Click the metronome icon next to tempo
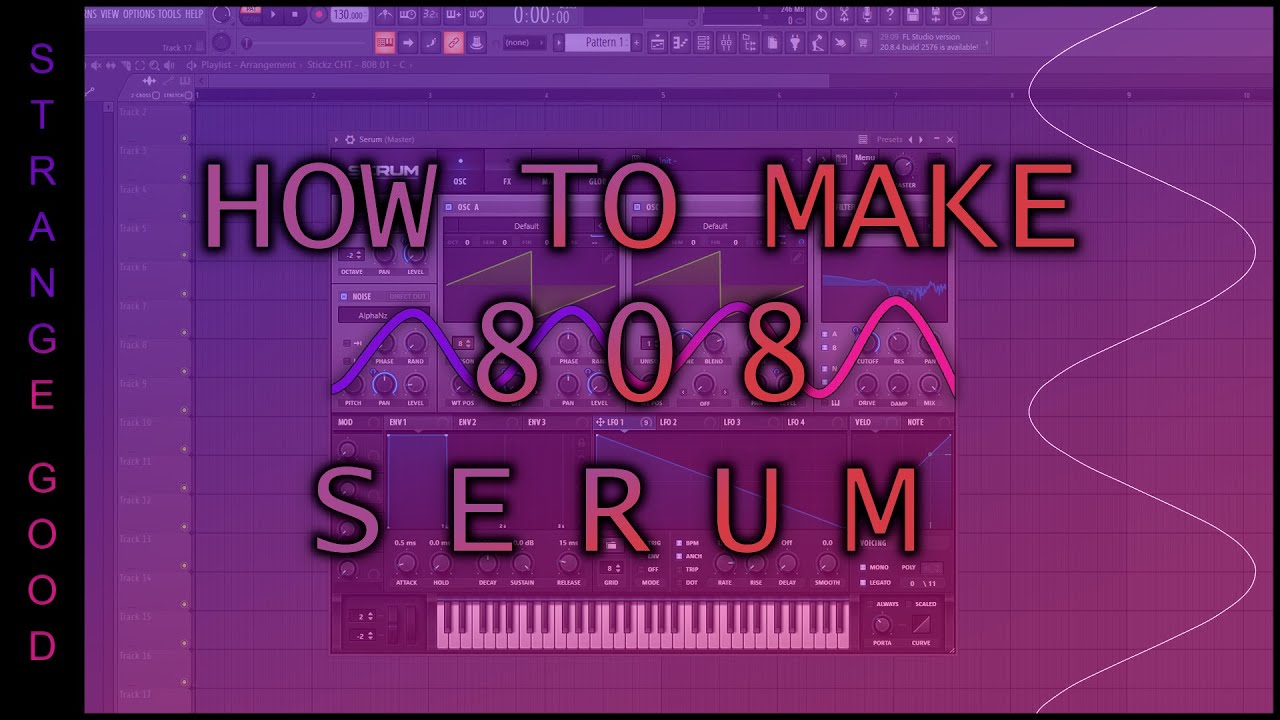The image size is (1280, 720). pos(385,14)
